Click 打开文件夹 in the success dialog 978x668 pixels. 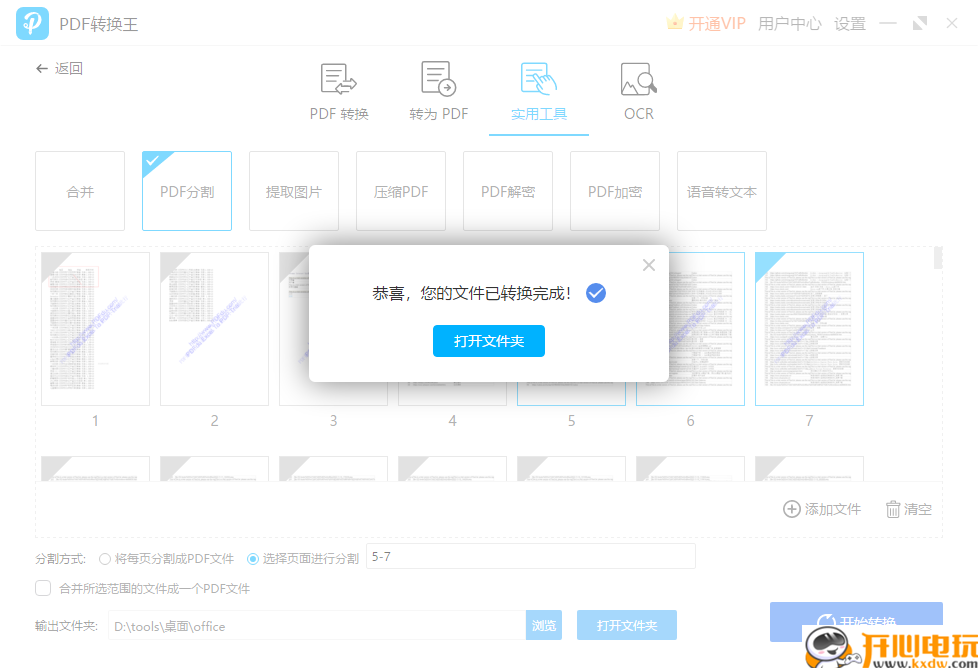tap(489, 341)
